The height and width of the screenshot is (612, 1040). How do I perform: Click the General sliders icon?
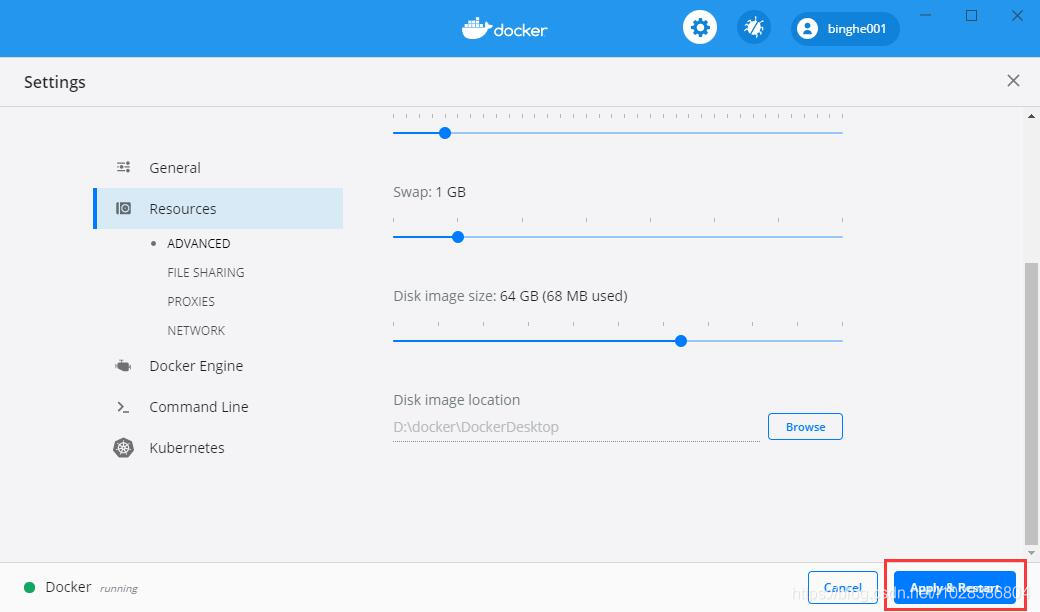[123, 167]
